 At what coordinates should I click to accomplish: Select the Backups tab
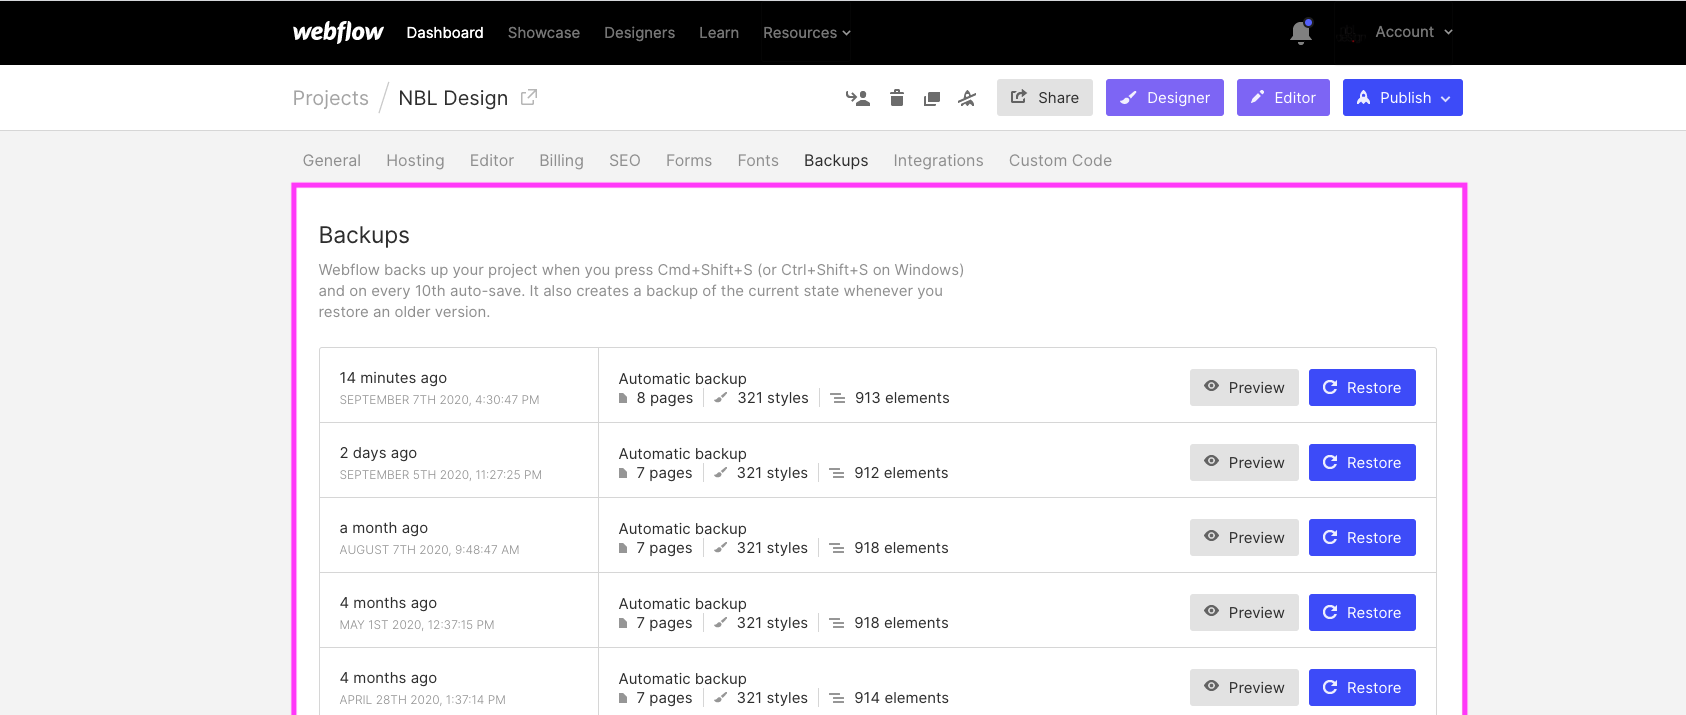pyautogui.click(x=836, y=160)
